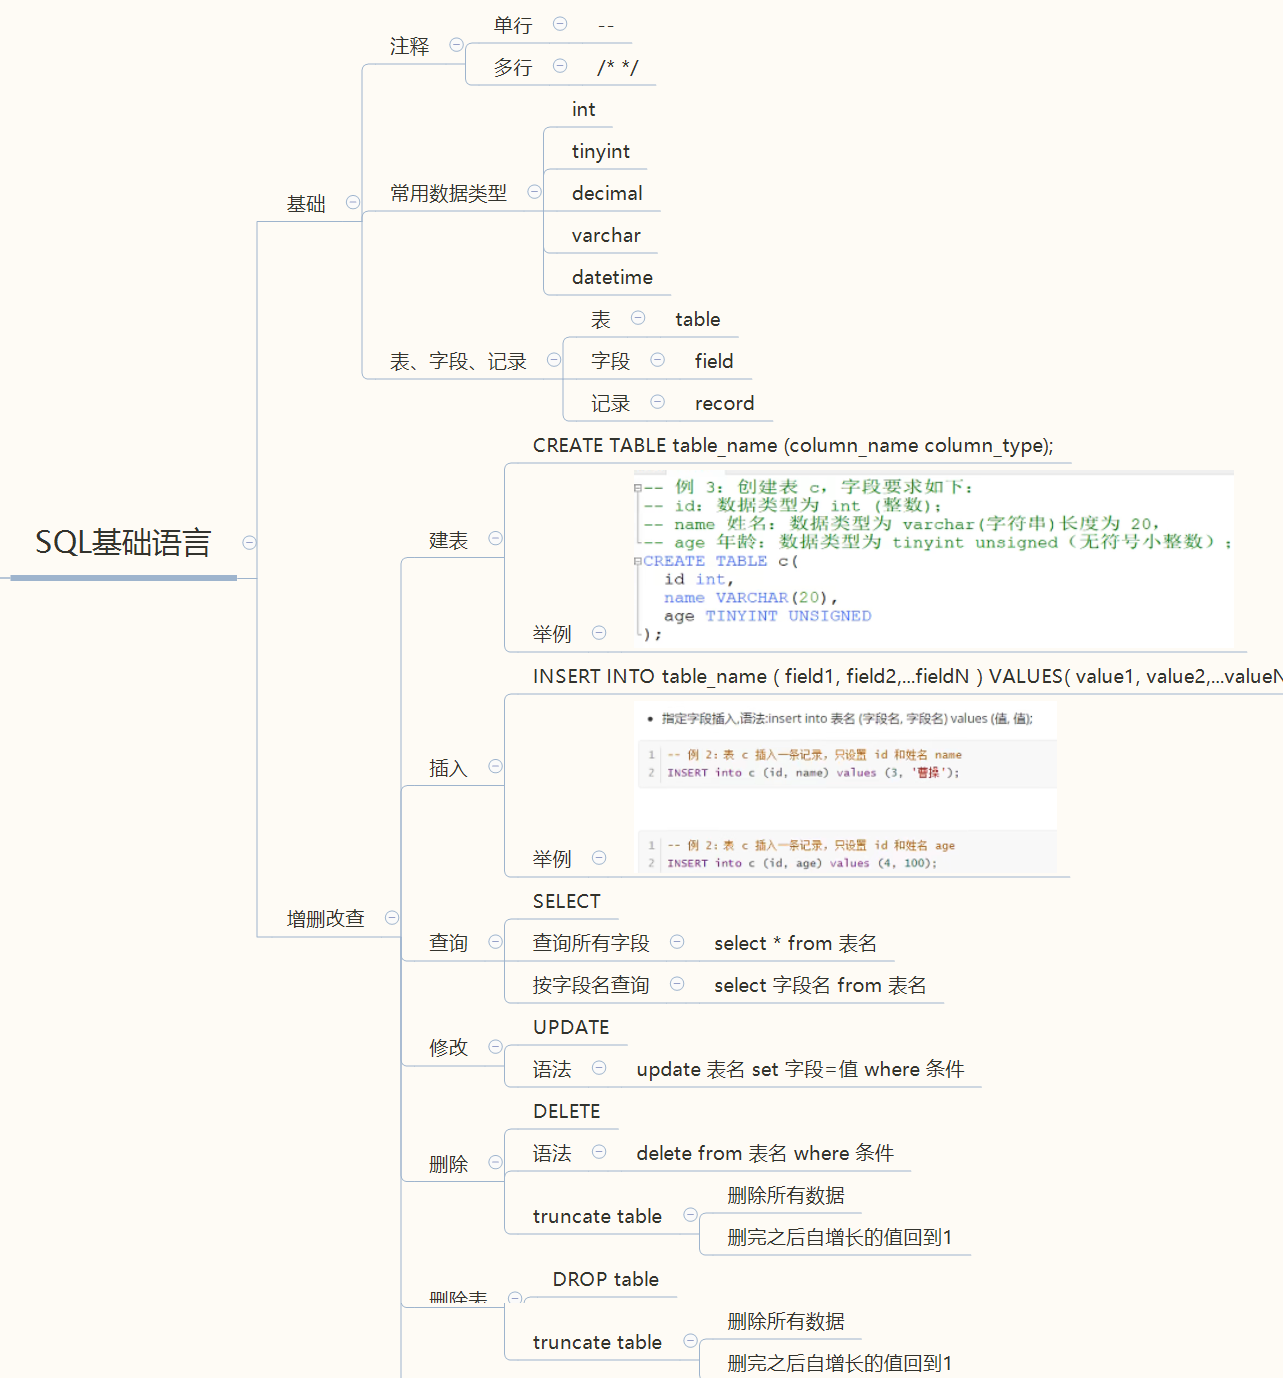The height and width of the screenshot is (1378, 1283).
Task: Select the 建表 topic
Action: (x=448, y=541)
